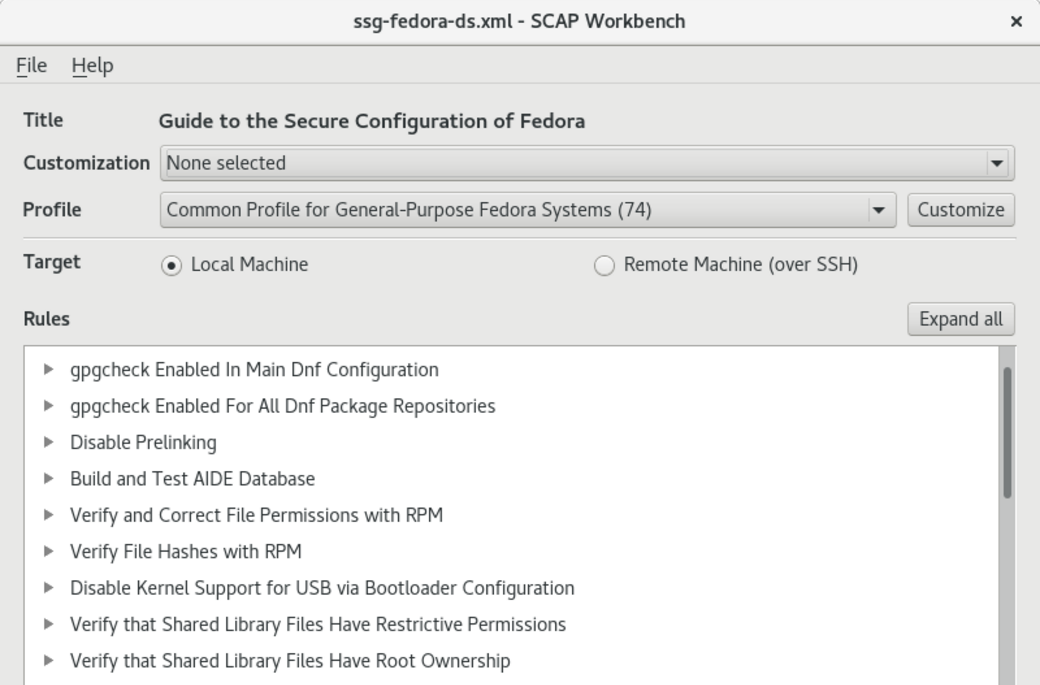1040x685 pixels.
Task: Select 'Verify that Shared Library Files Have Root Ownership'
Action: pos(291,662)
